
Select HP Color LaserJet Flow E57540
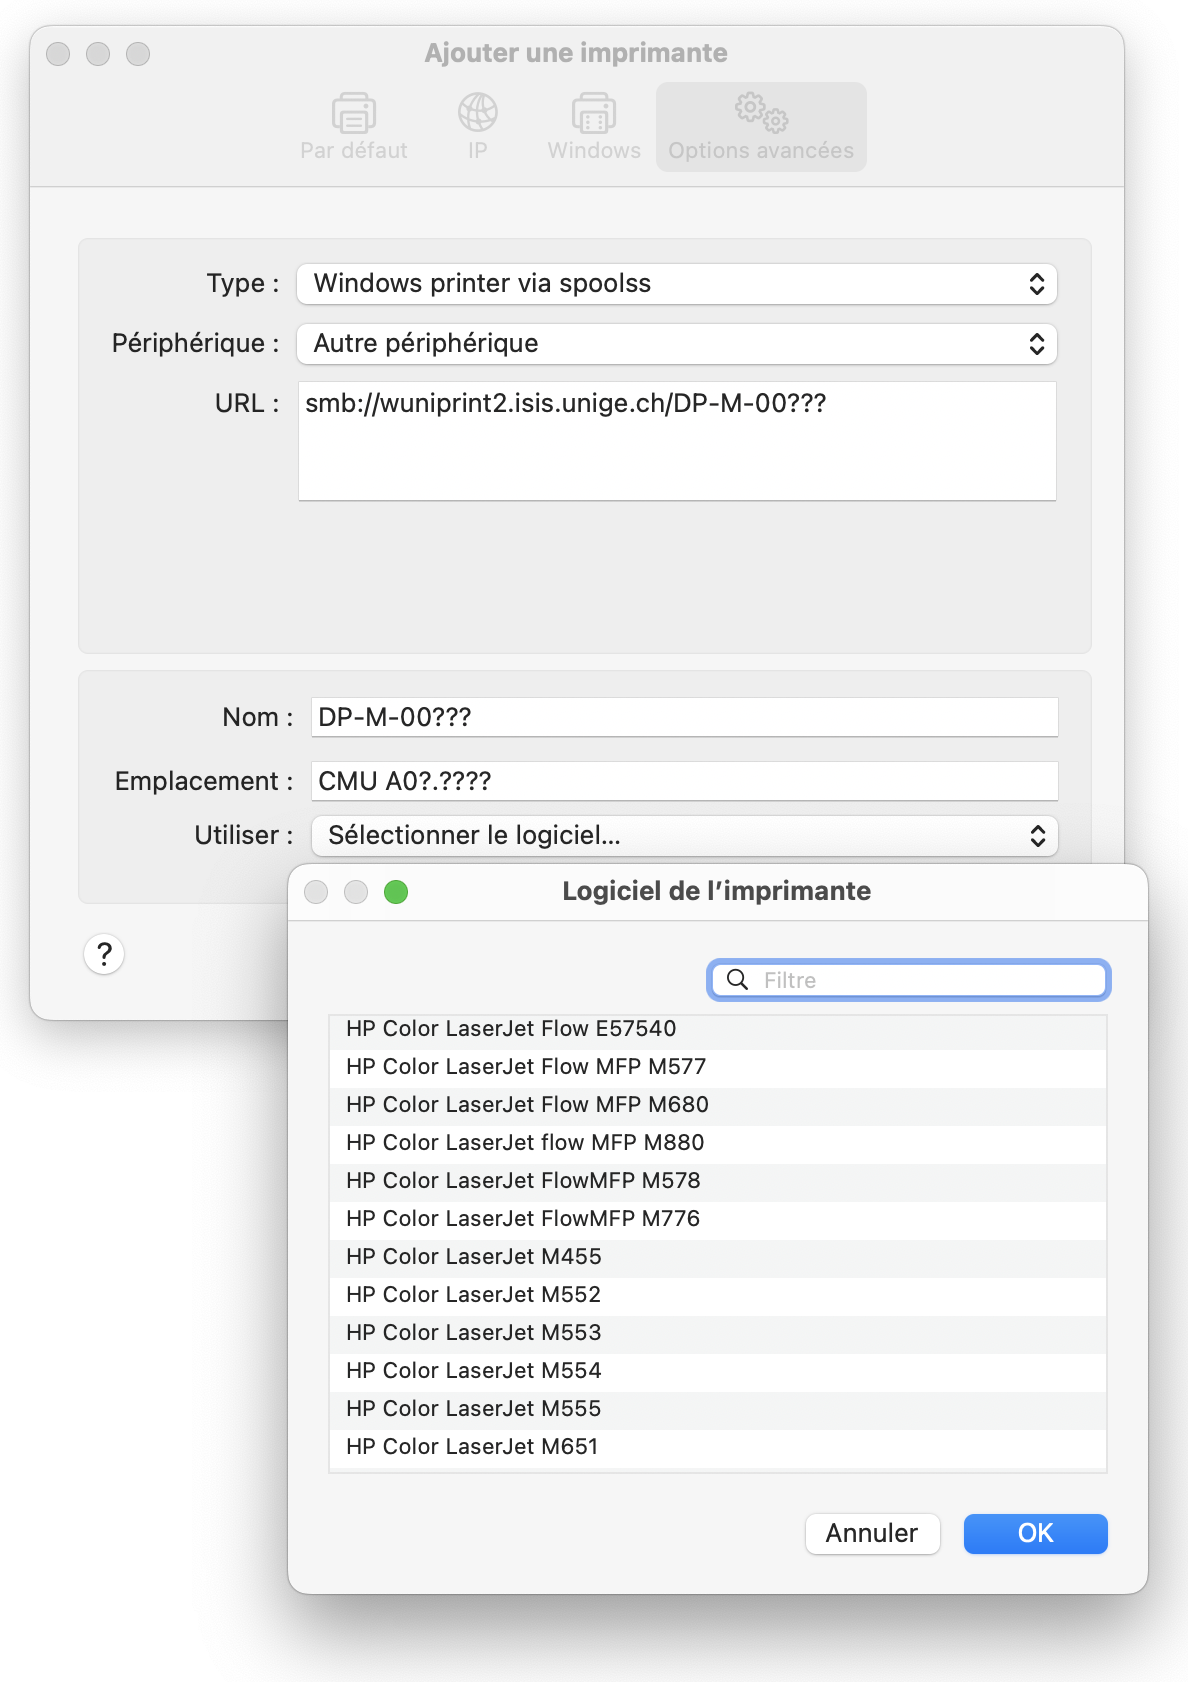click(x=717, y=1029)
